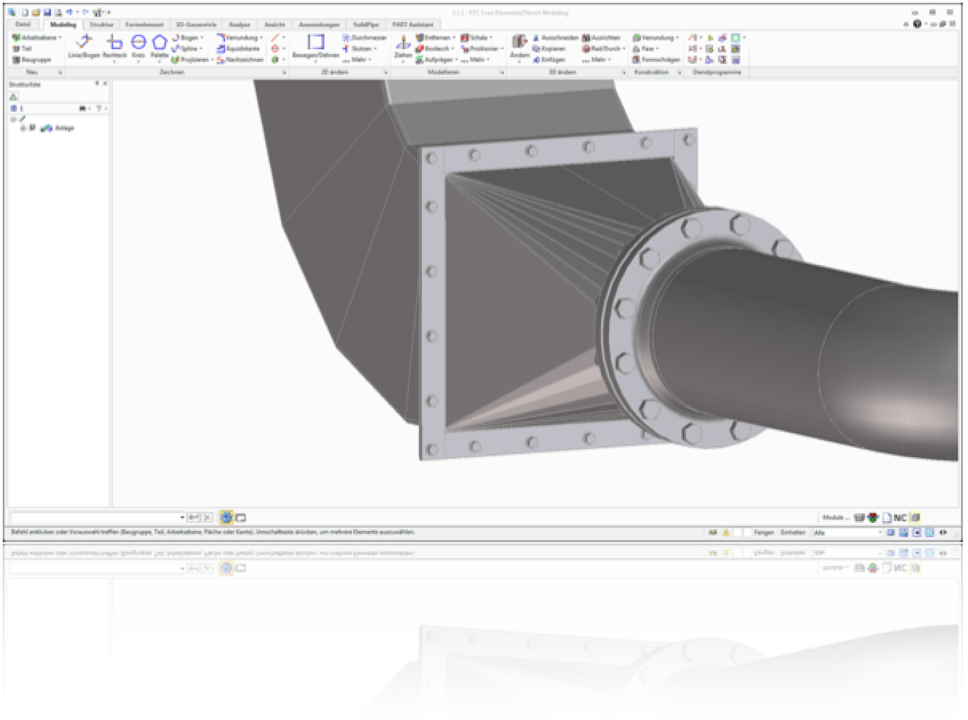Expand the Anlage tree node
Viewport: 968px width, 720px height.
click(23, 128)
